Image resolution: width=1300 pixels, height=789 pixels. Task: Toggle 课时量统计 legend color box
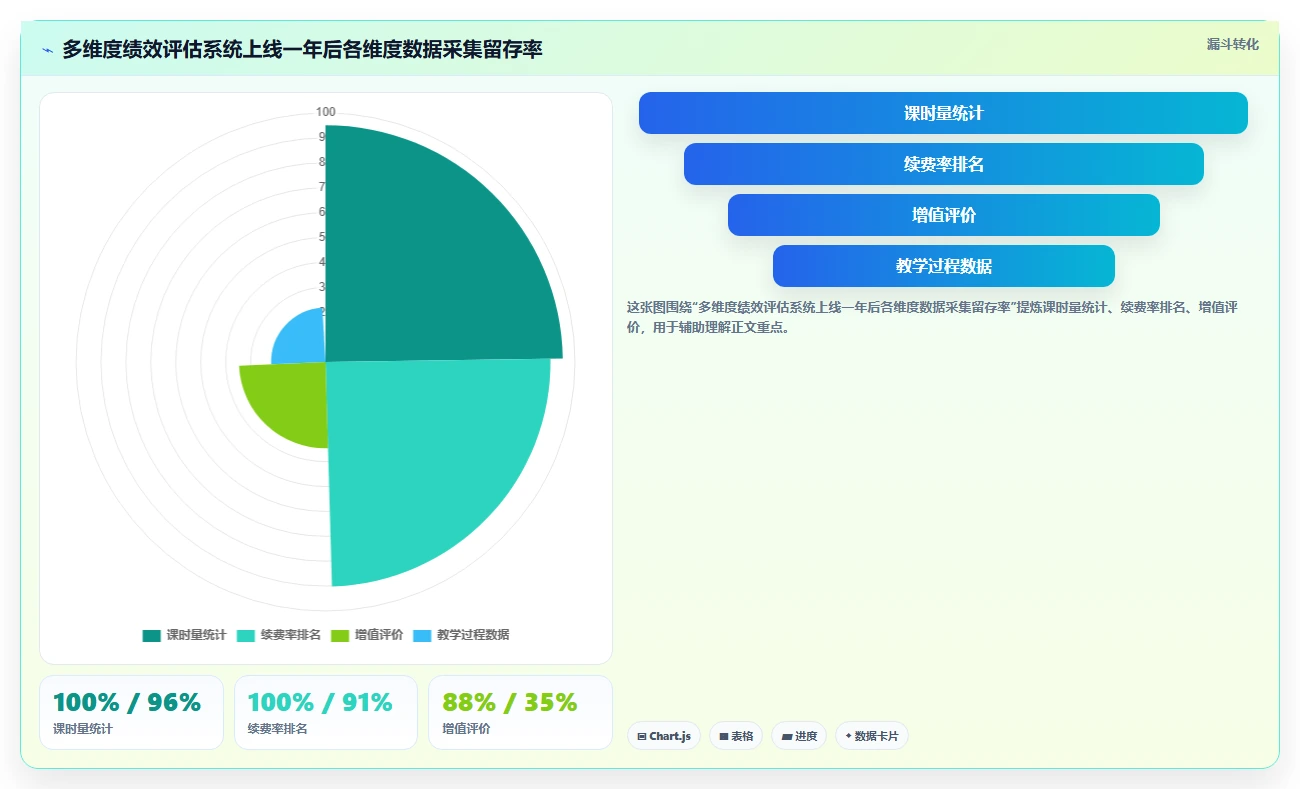pos(152,635)
